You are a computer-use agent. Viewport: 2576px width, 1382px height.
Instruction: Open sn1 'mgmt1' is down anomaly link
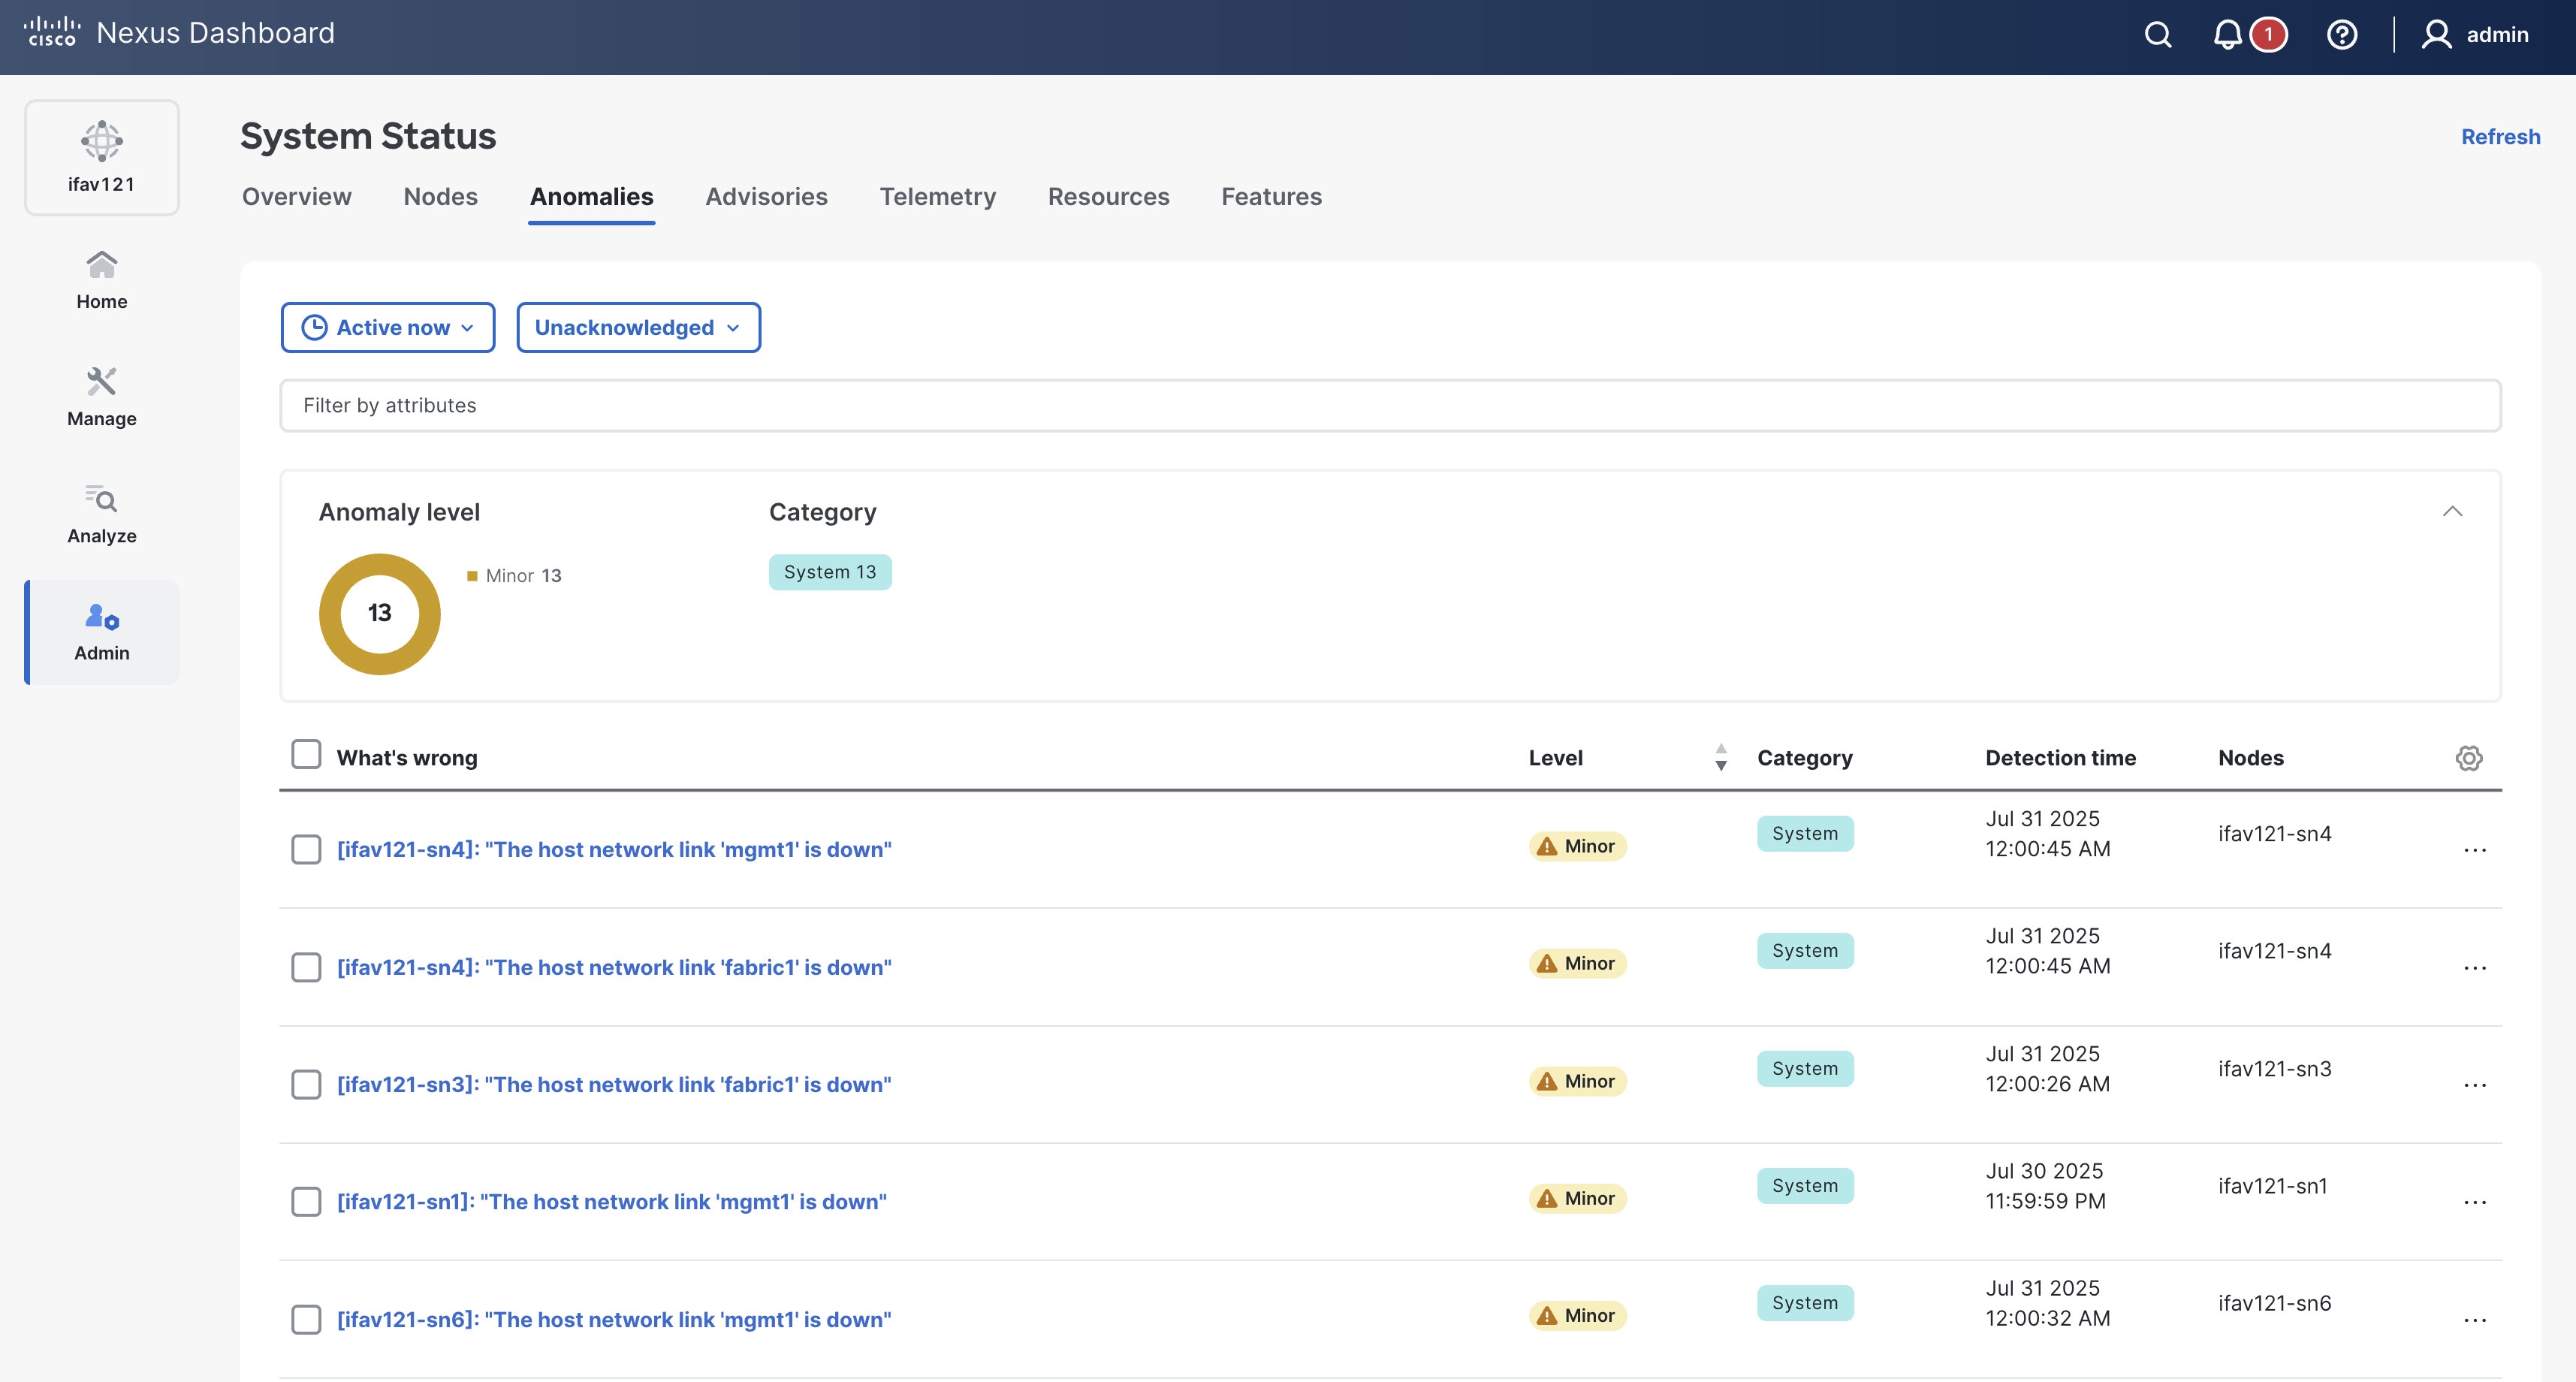coord(612,1202)
